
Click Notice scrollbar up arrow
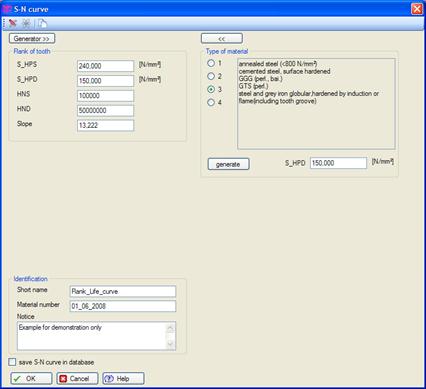pyautogui.click(x=170, y=328)
